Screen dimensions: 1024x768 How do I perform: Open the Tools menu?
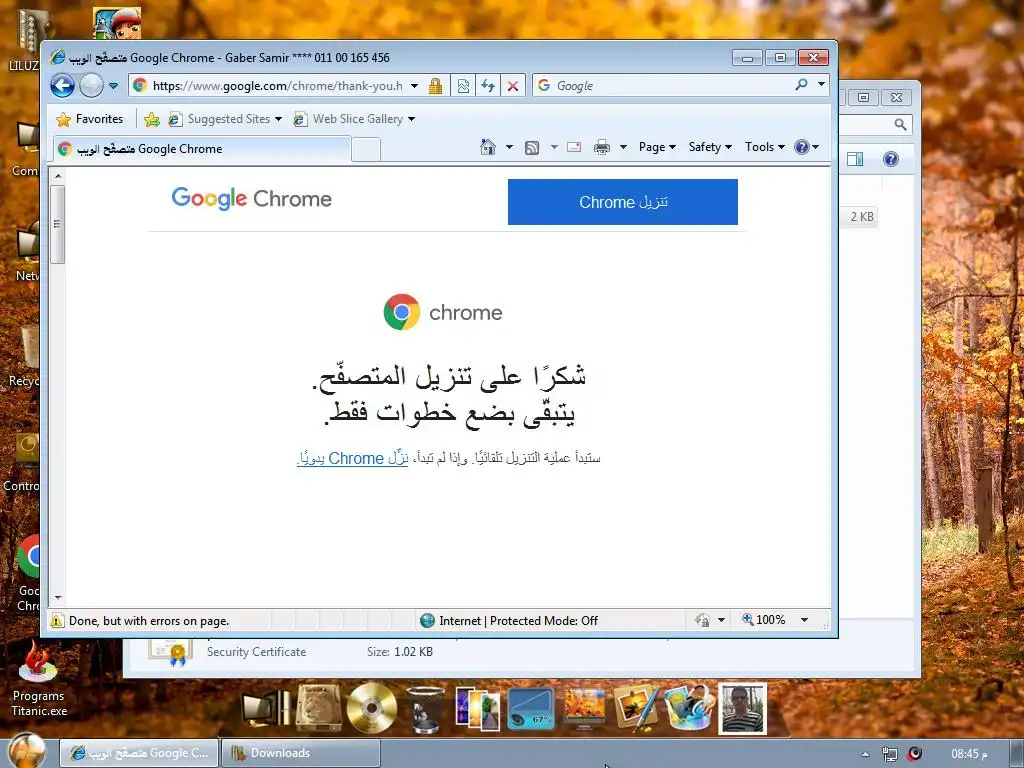[x=765, y=147]
